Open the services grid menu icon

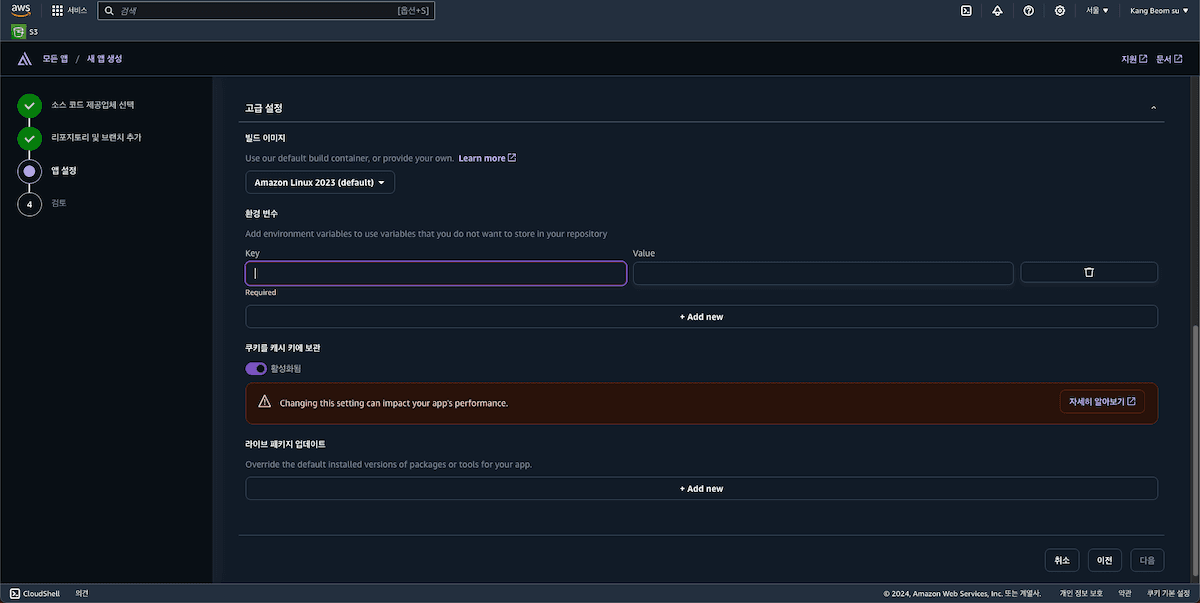click(57, 10)
